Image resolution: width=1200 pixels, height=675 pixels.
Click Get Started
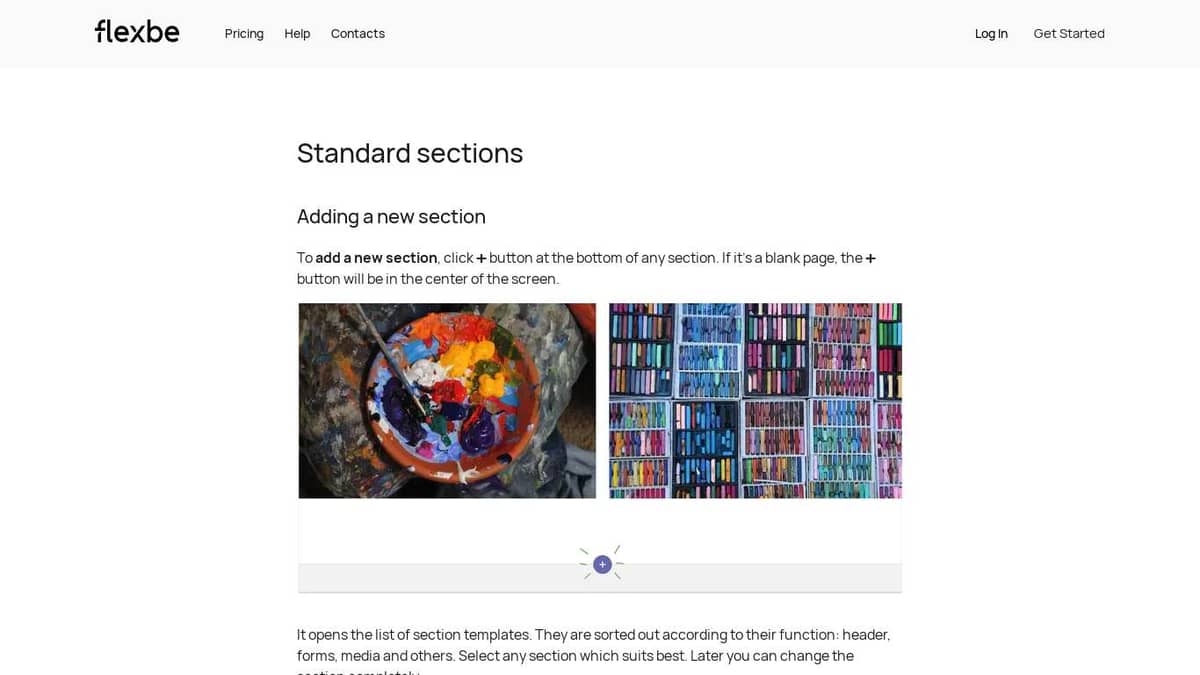coord(1069,33)
